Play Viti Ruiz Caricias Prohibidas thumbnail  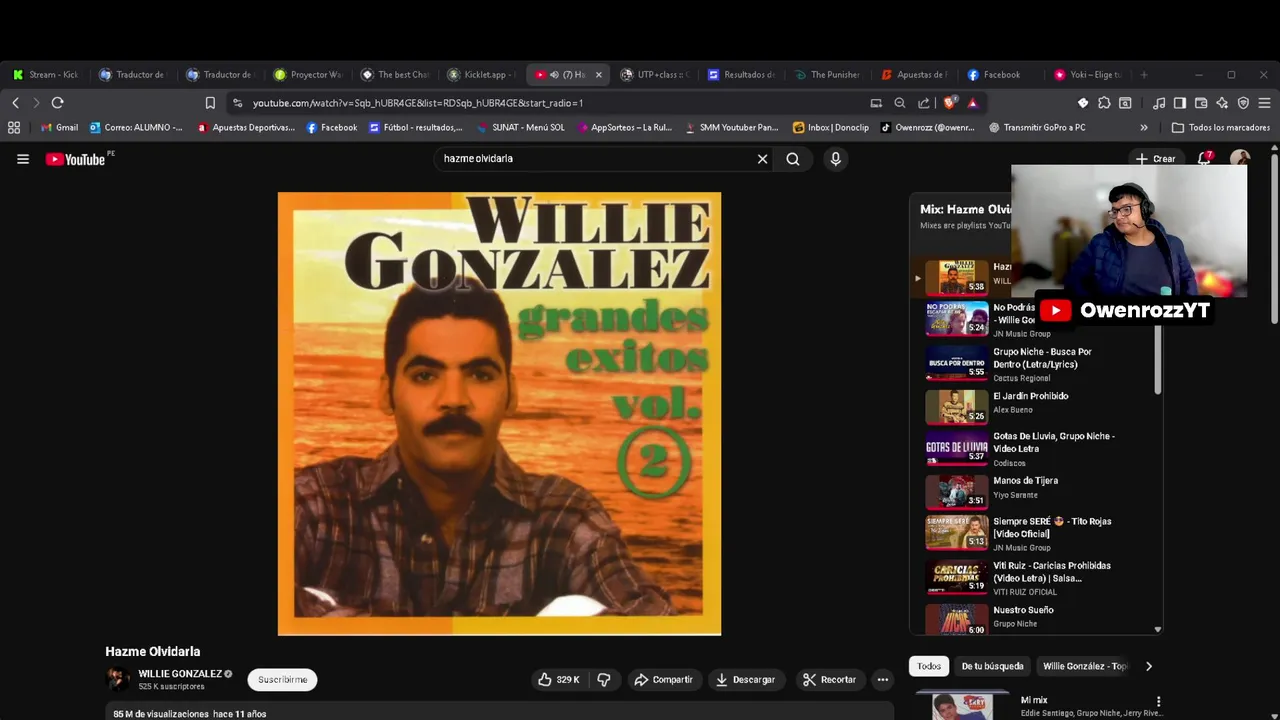[x=956, y=577]
